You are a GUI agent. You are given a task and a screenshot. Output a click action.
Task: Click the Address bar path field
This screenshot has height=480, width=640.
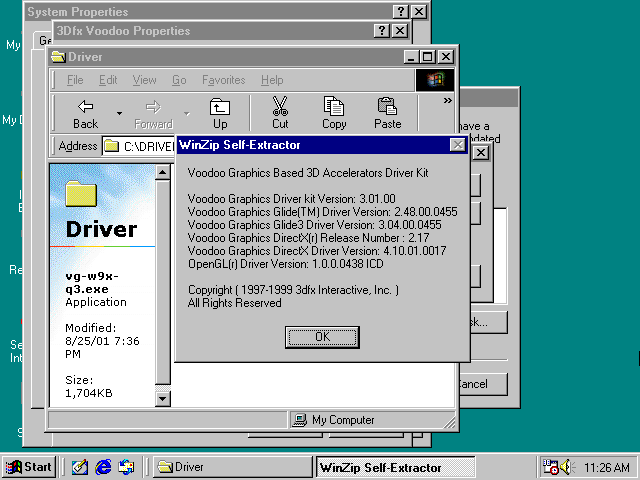139,146
